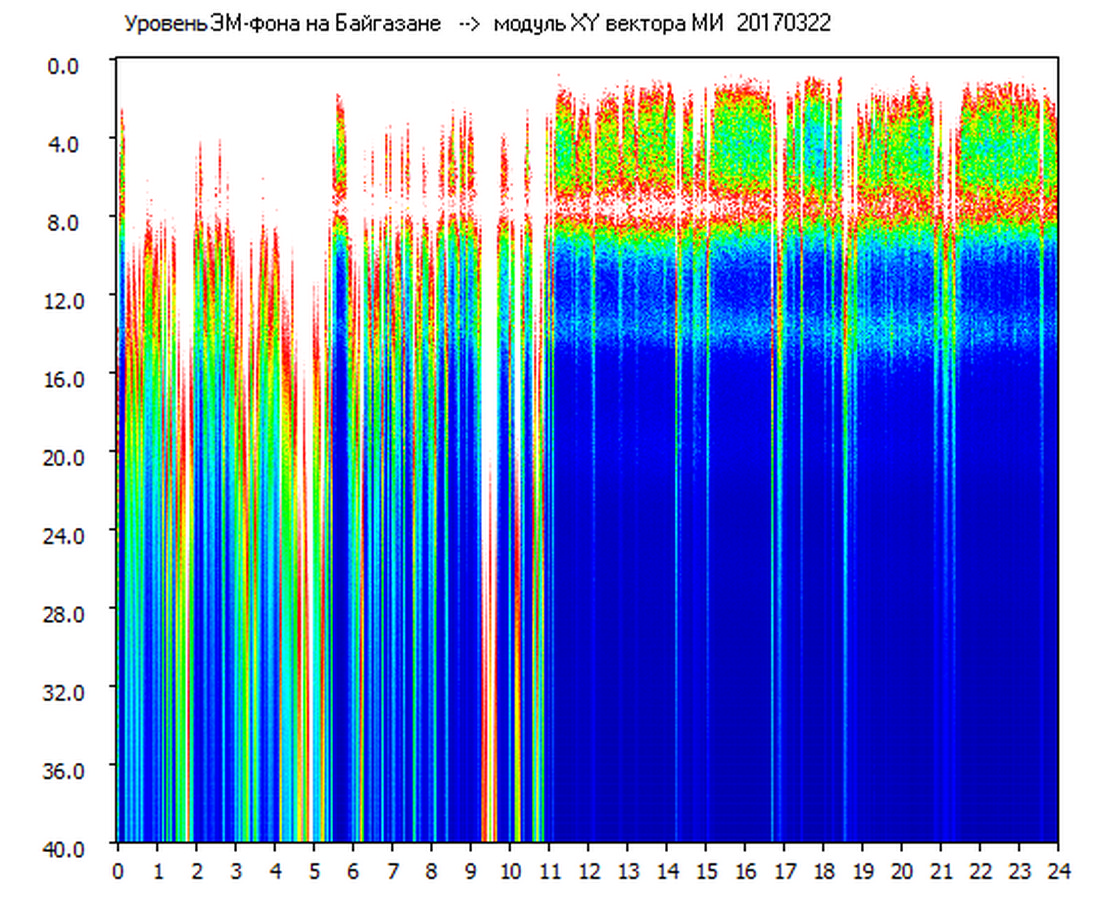
Task: Click hour 5 on the horizontal axis
Action: (x=314, y=870)
